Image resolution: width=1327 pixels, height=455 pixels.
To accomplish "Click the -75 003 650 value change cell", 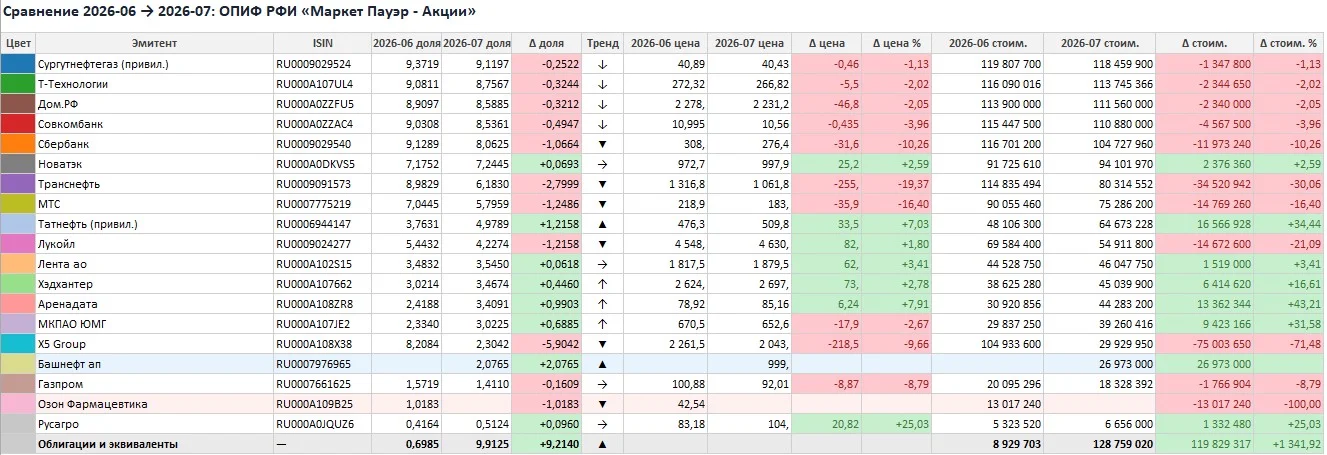I will (x=1205, y=343).
